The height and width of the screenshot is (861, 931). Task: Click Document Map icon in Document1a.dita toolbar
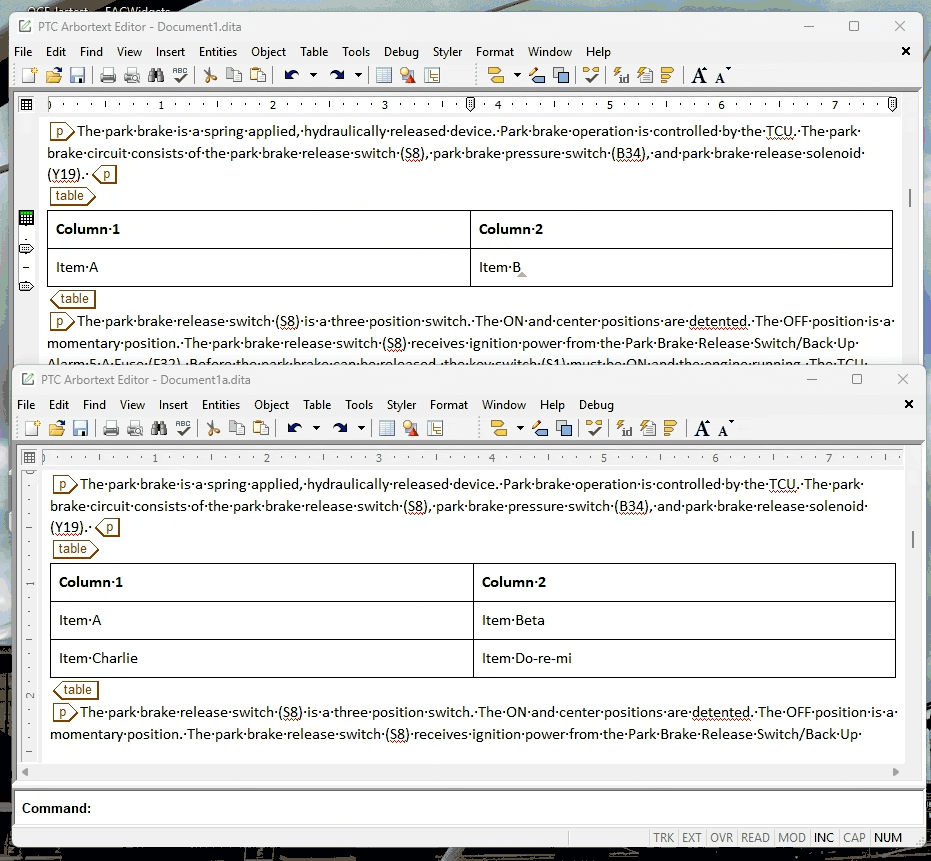(x=435, y=428)
